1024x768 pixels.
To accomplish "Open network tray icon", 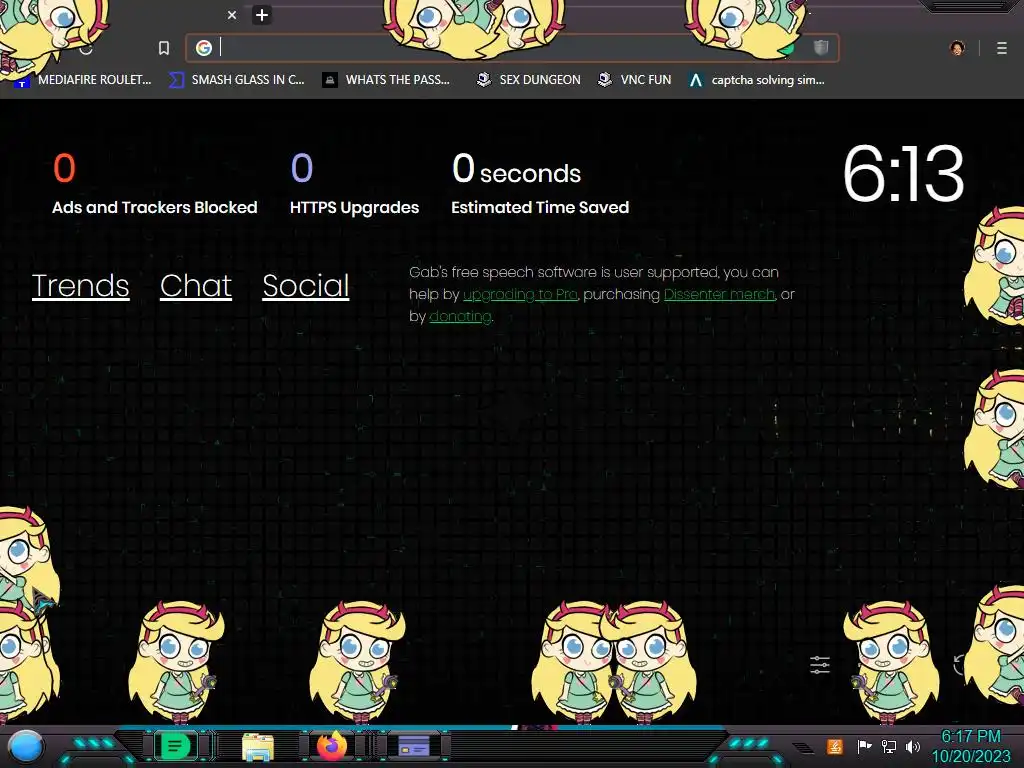I will (888, 746).
